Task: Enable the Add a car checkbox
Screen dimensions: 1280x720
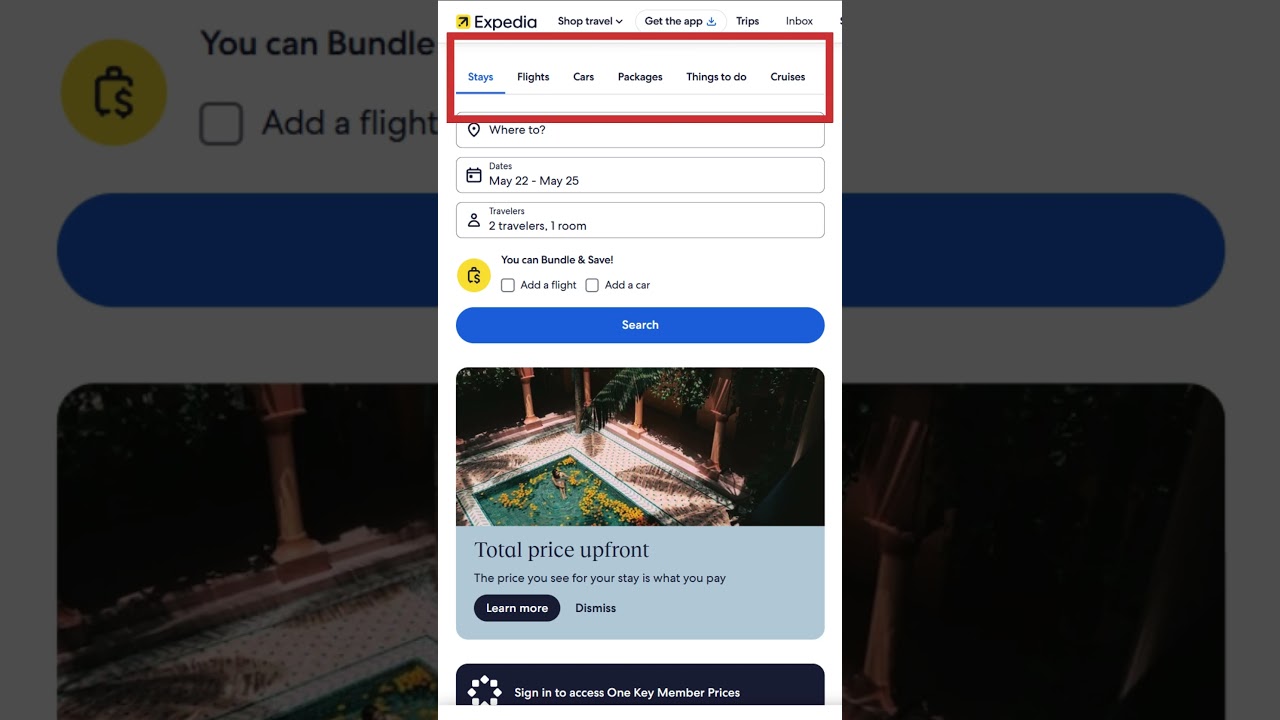Action: pyautogui.click(x=592, y=285)
